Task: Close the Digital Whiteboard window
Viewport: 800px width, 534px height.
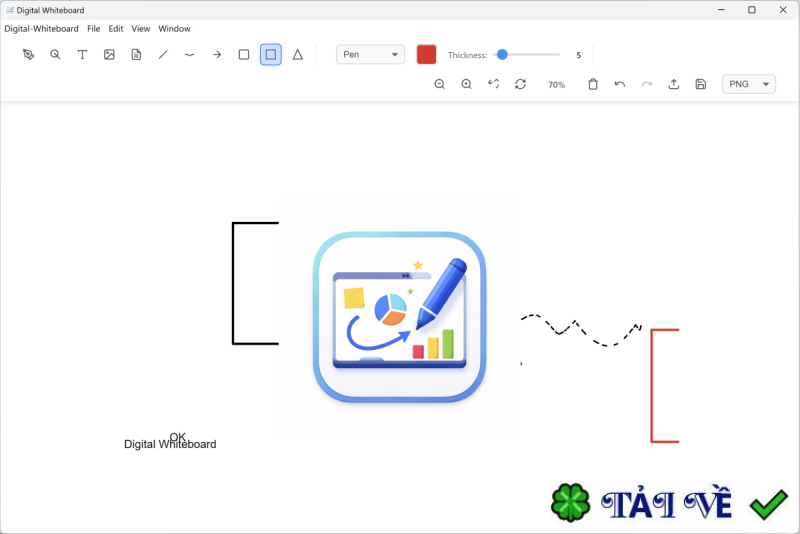Action: 783,10
